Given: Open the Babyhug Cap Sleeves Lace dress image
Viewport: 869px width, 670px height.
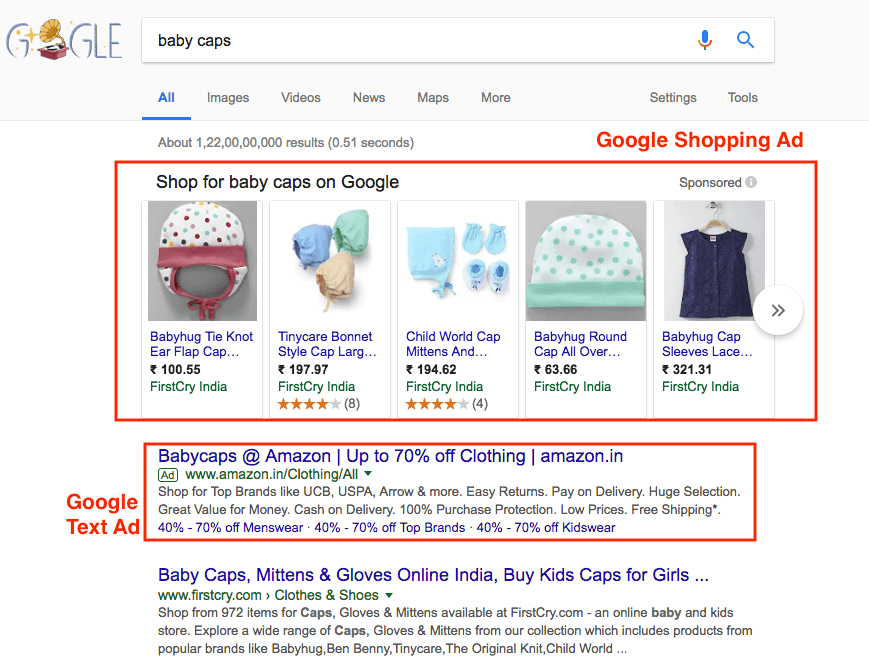Looking at the screenshot, I should pos(714,260).
